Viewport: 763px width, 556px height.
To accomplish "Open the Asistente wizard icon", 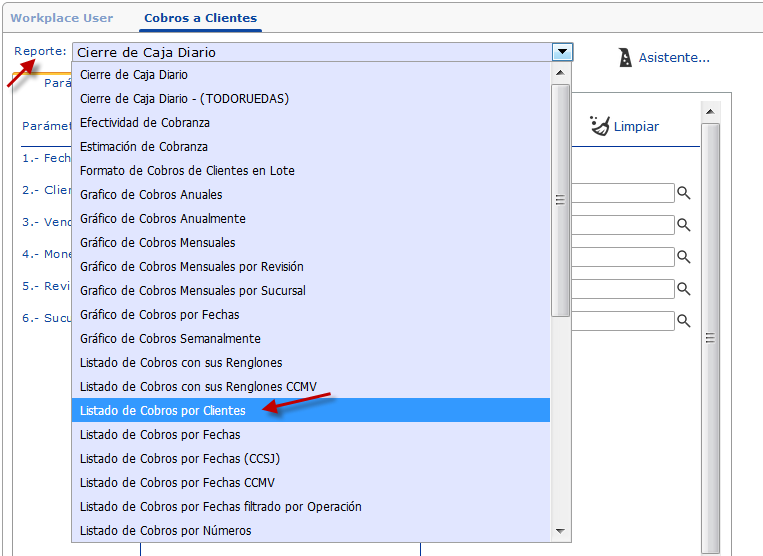I will click(625, 57).
